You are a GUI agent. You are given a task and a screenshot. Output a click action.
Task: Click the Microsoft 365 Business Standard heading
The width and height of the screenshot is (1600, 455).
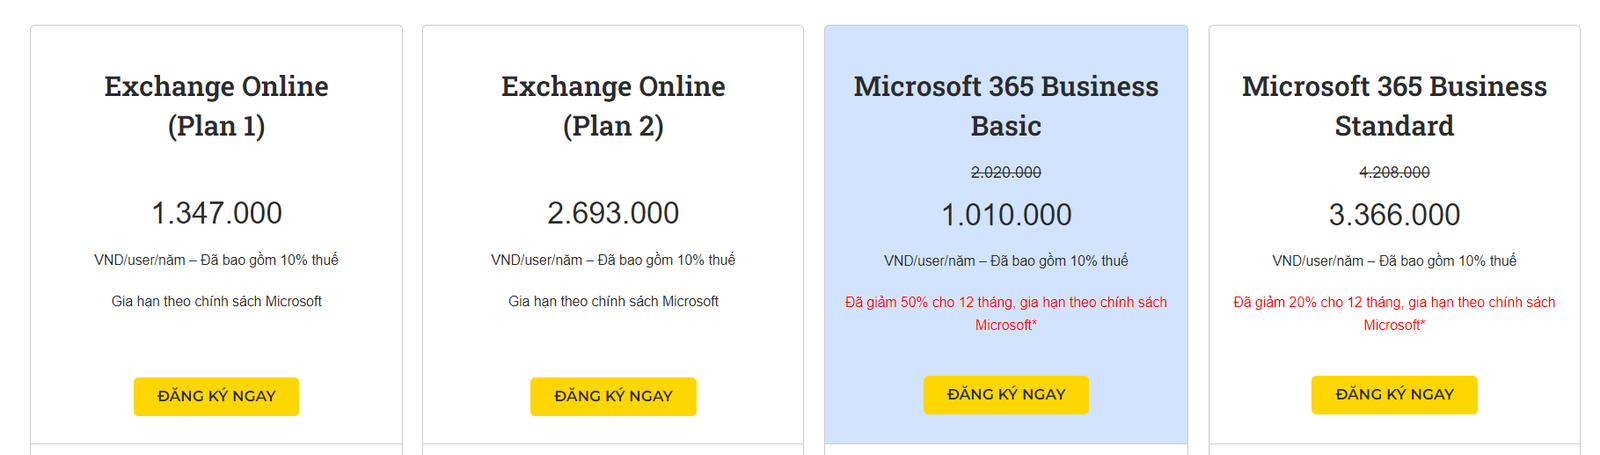1394,106
